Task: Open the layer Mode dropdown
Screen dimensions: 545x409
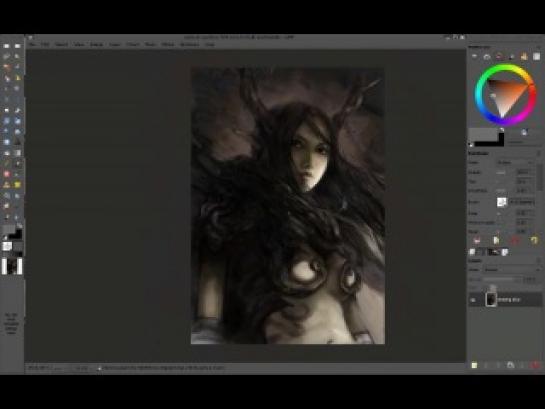Action: [512, 270]
